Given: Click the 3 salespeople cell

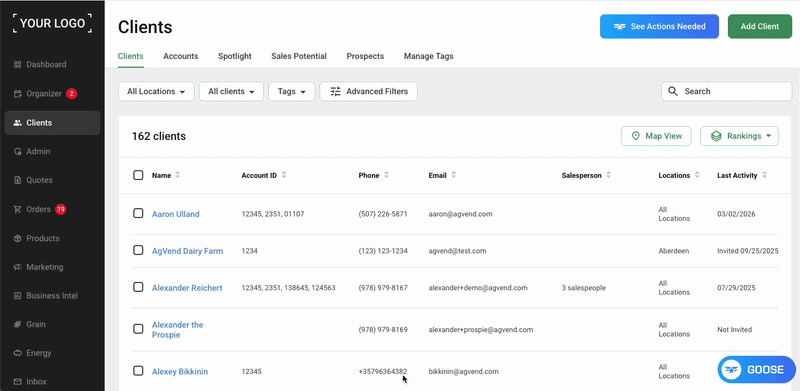Looking at the screenshot, I should click(x=584, y=288).
